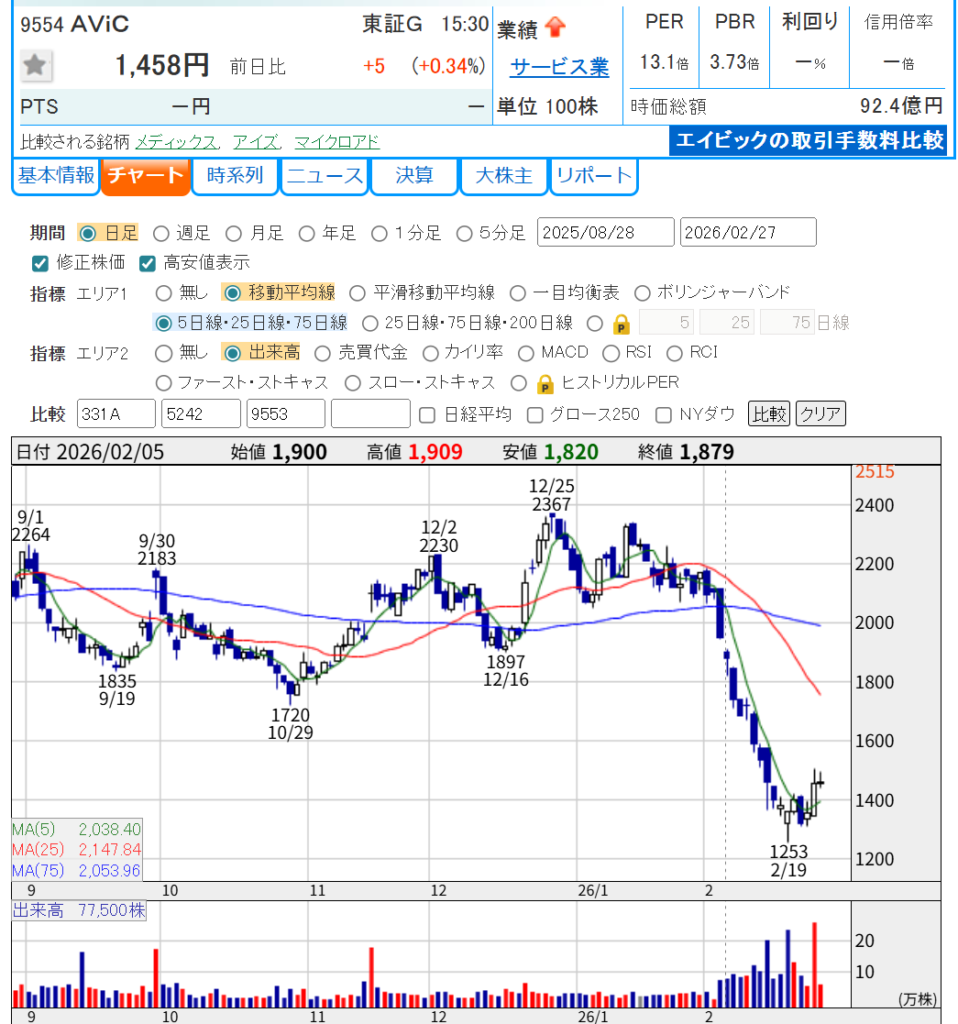Click the red 業績 up-arrow icon
The image size is (958, 1024).
pos(556,28)
